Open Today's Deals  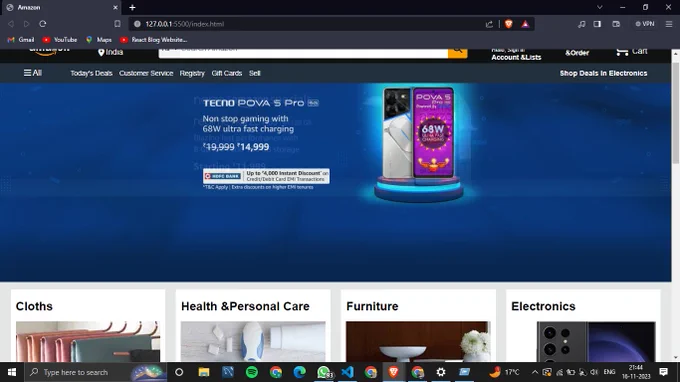[91, 73]
